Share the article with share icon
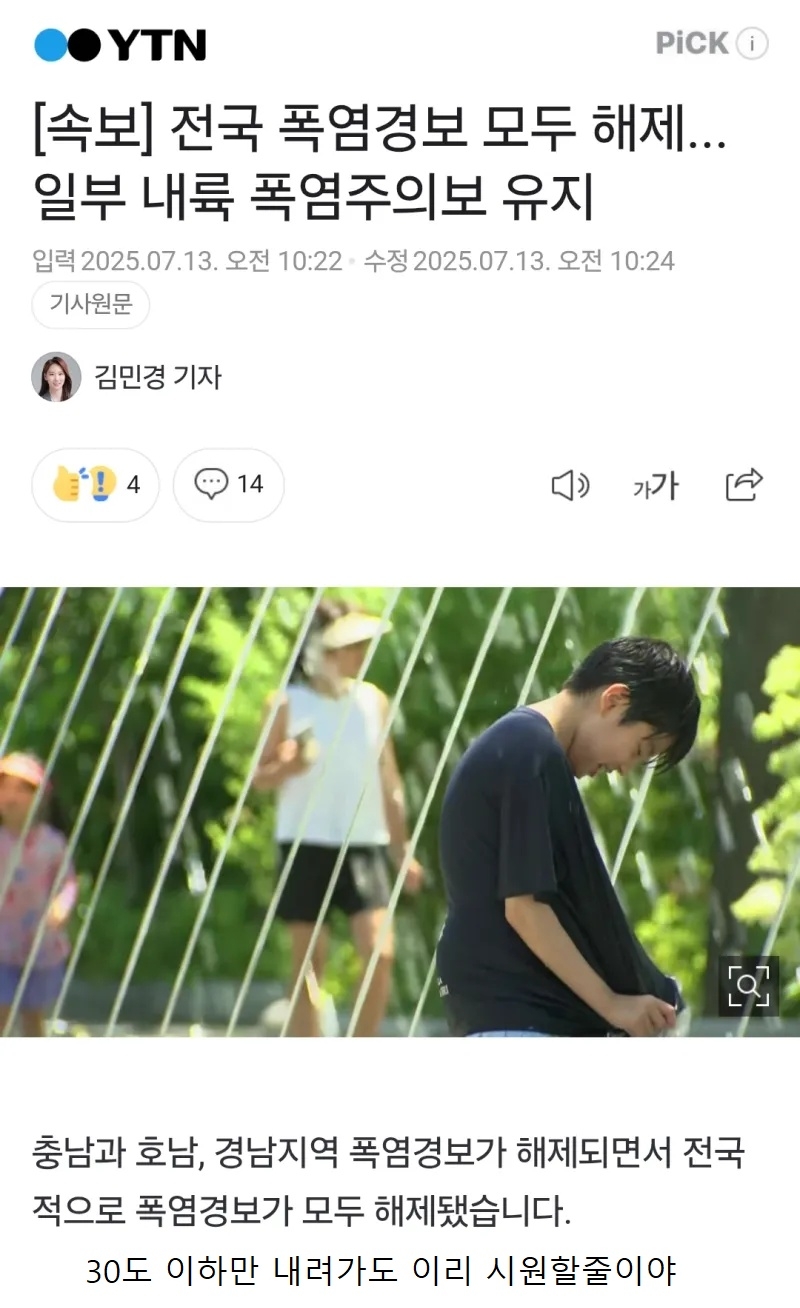 tap(744, 485)
